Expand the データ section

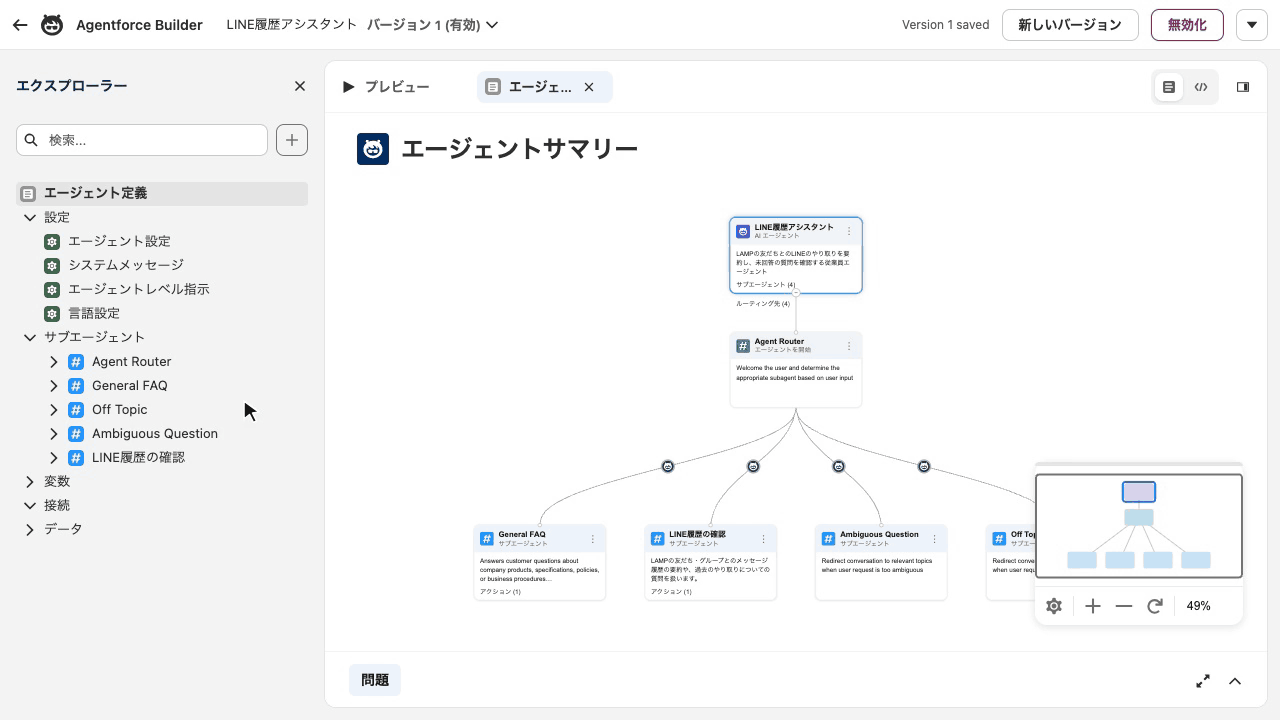pyautogui.click(x=30, y=529)
